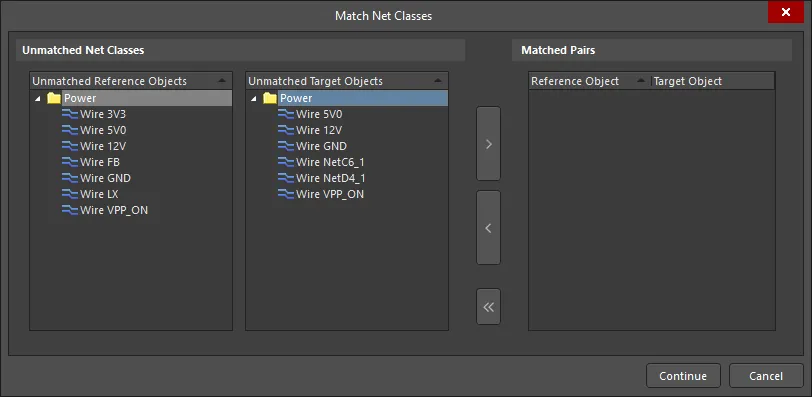Select the Power label in Target Objects

[296, 98]
